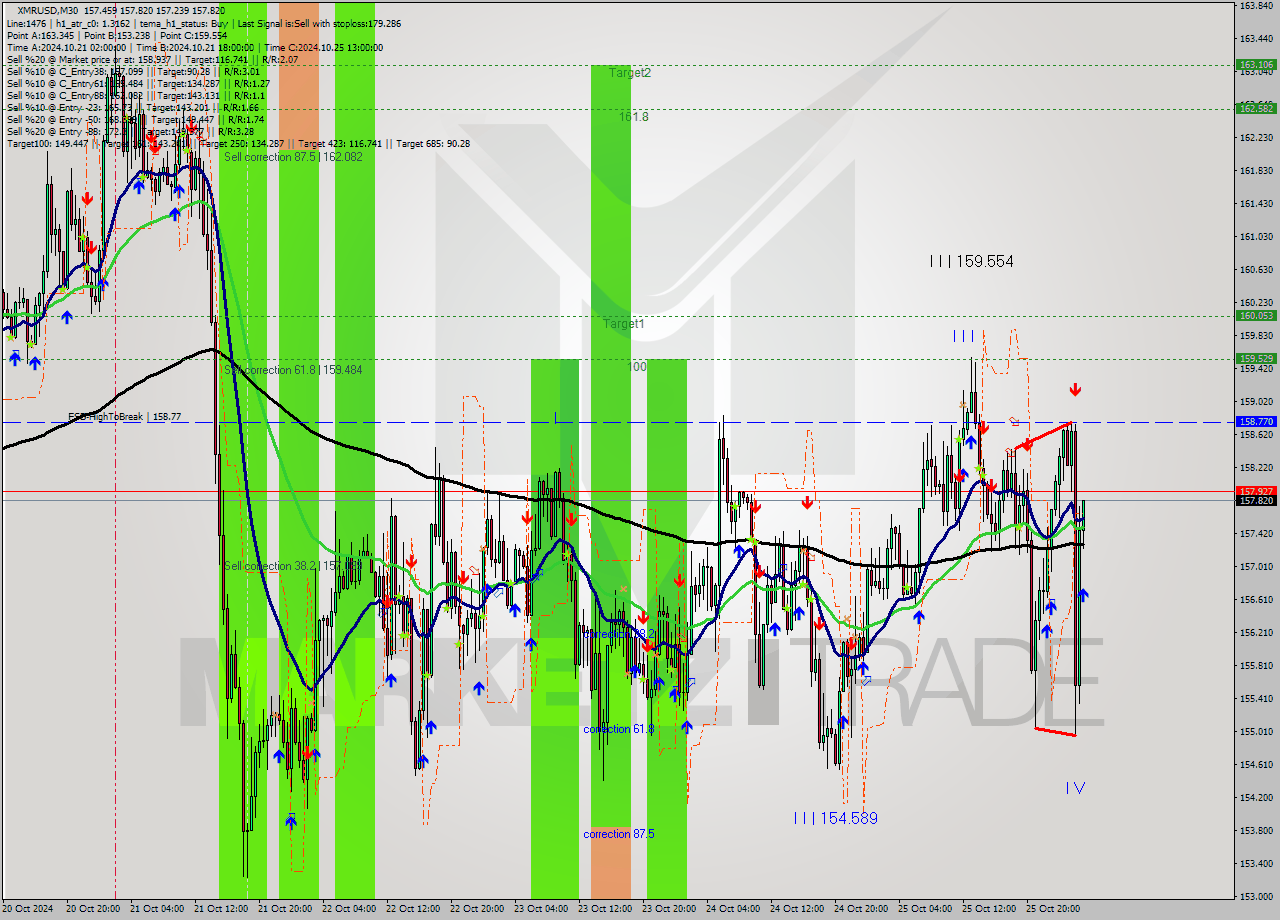Viewport: 1280px width, 920px height.
Task: Click the 'correction 61.8' blue label
Action: tap(619, 729)
